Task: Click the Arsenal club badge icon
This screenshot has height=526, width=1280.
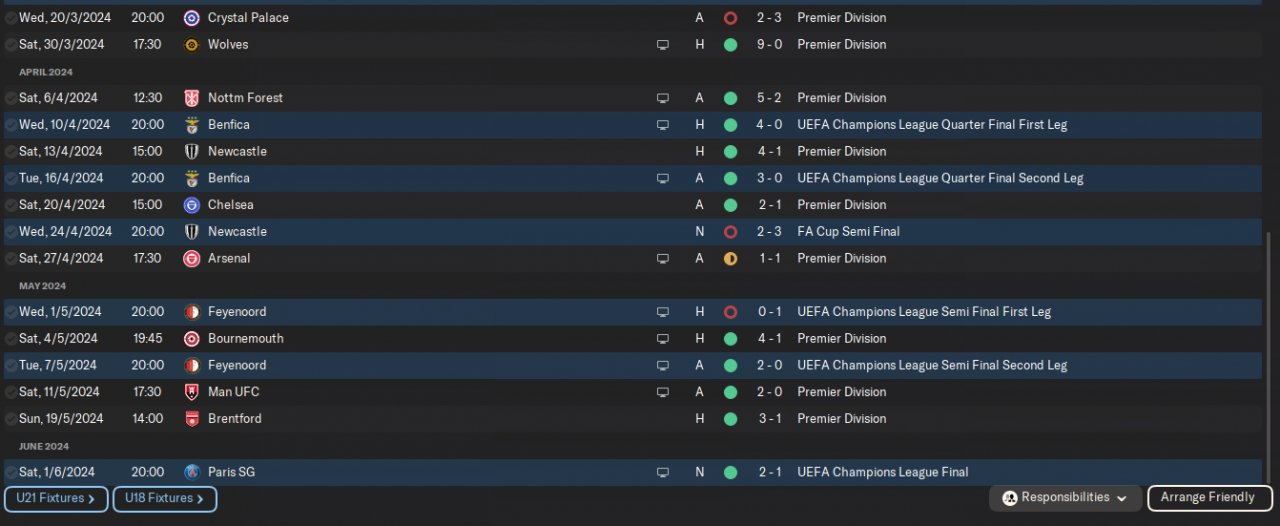Action: 192,258
